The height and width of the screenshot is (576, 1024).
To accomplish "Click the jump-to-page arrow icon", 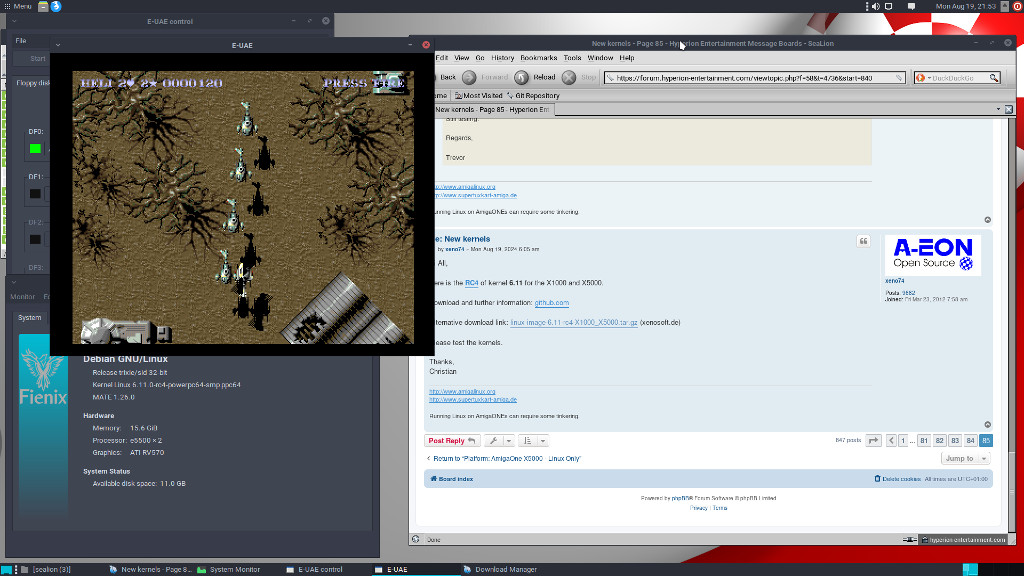I will pyautogui.click(x=873, y=441).
